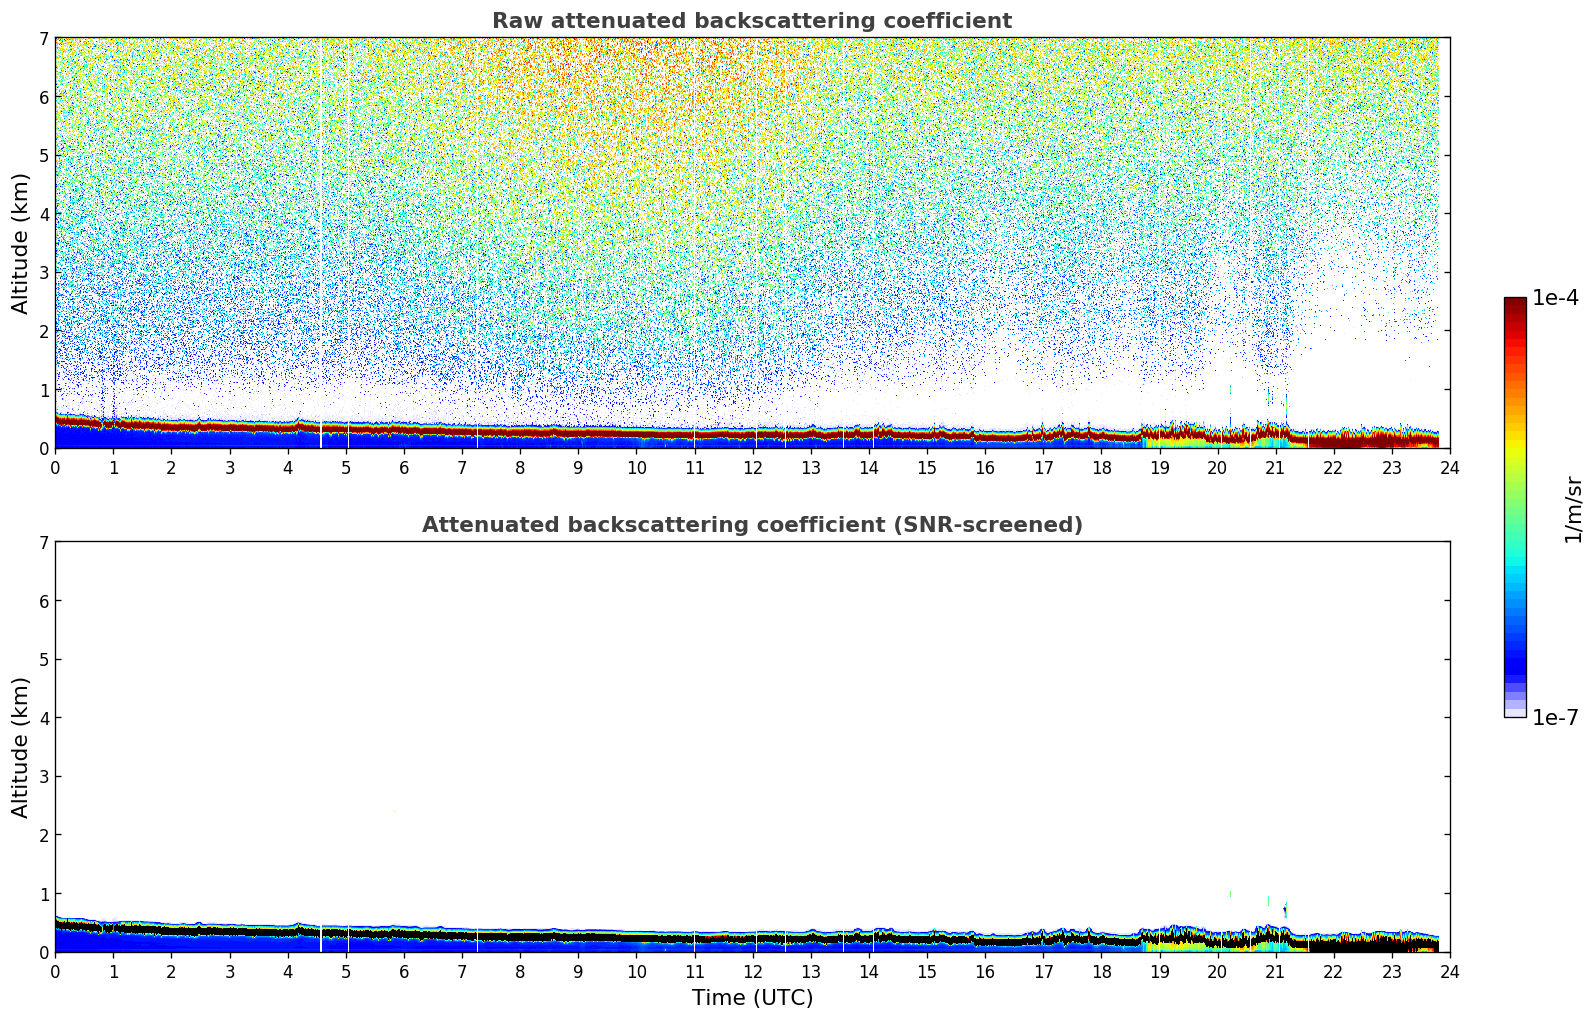
Task: Click the rainbow colorbar gradient
Action: [x=1515, y=507]
